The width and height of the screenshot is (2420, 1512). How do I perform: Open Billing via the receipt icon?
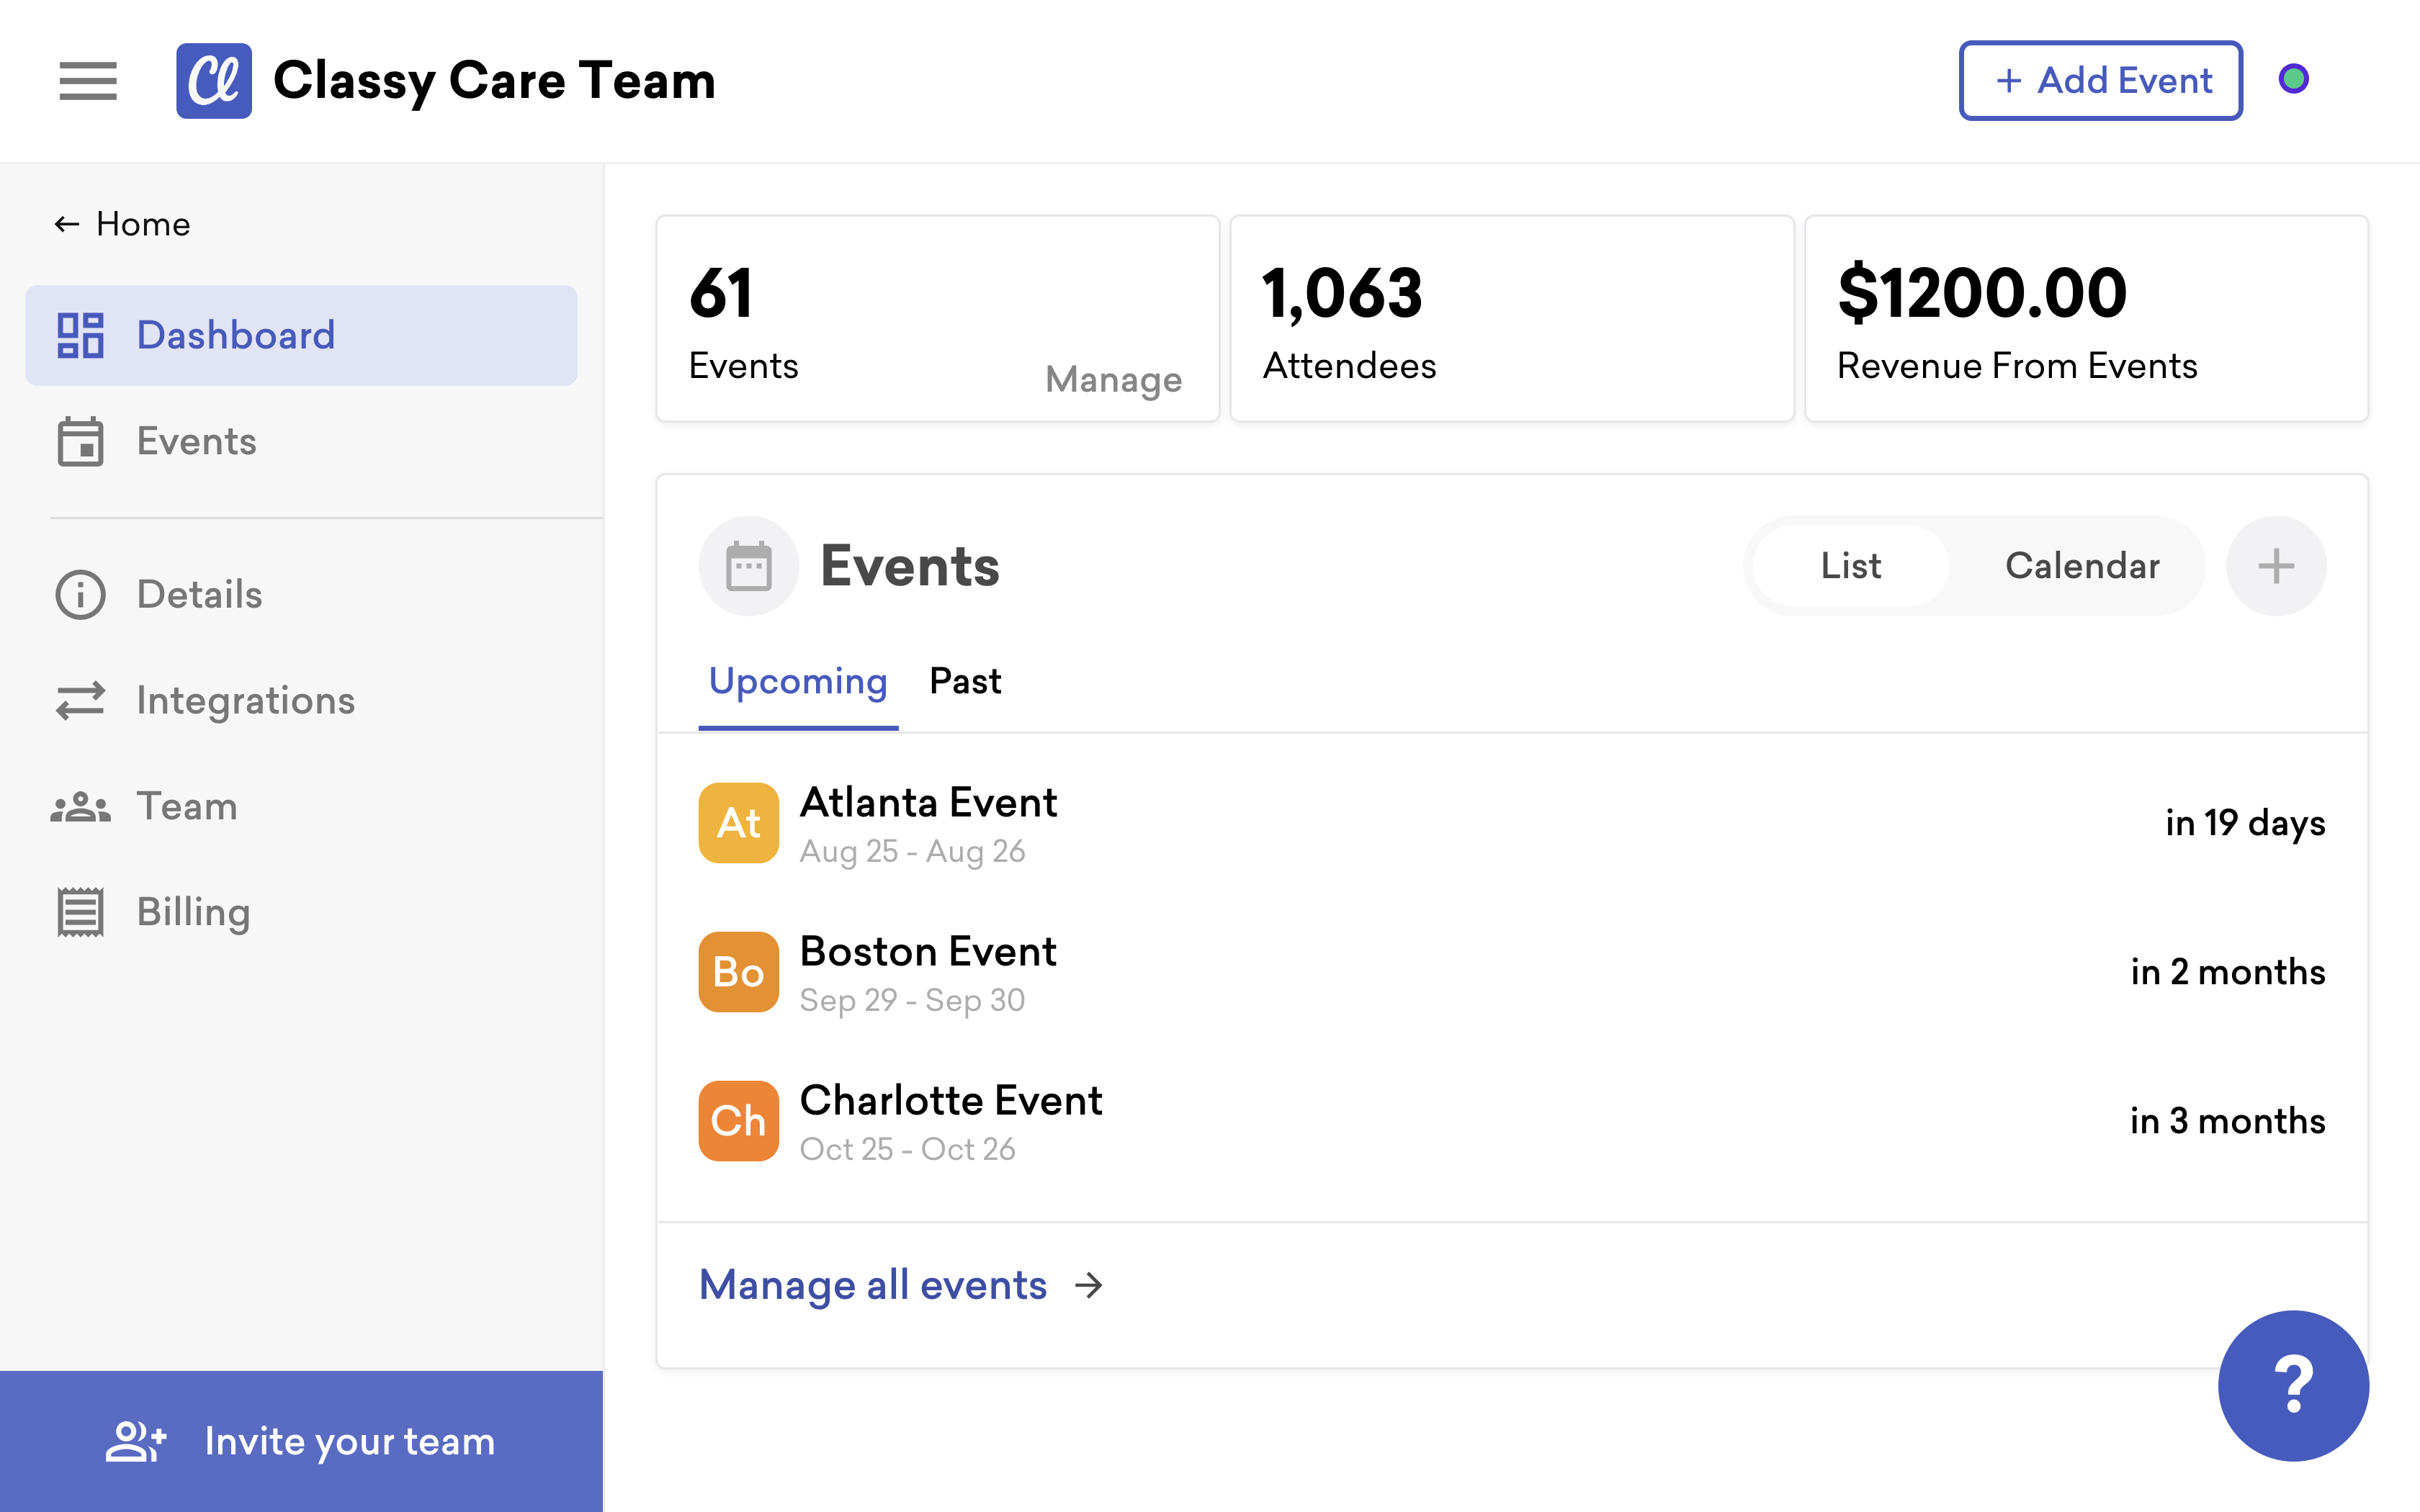pyautogui.click(x=80, y=912)
